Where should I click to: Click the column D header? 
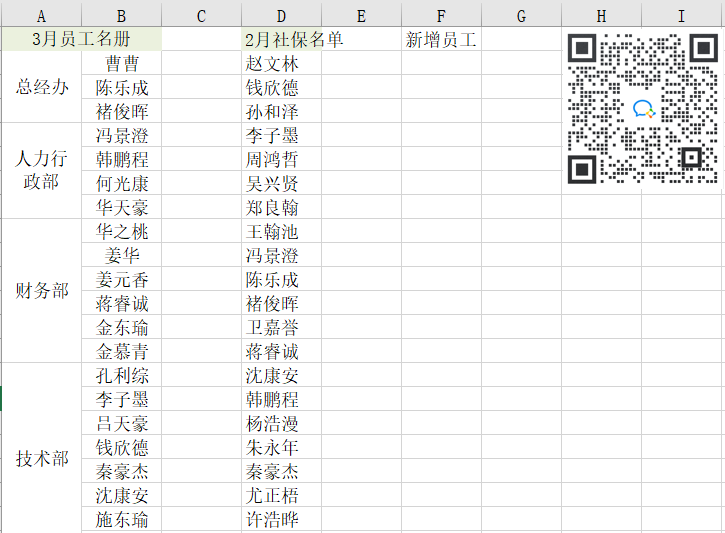click(x=281, y=16)
